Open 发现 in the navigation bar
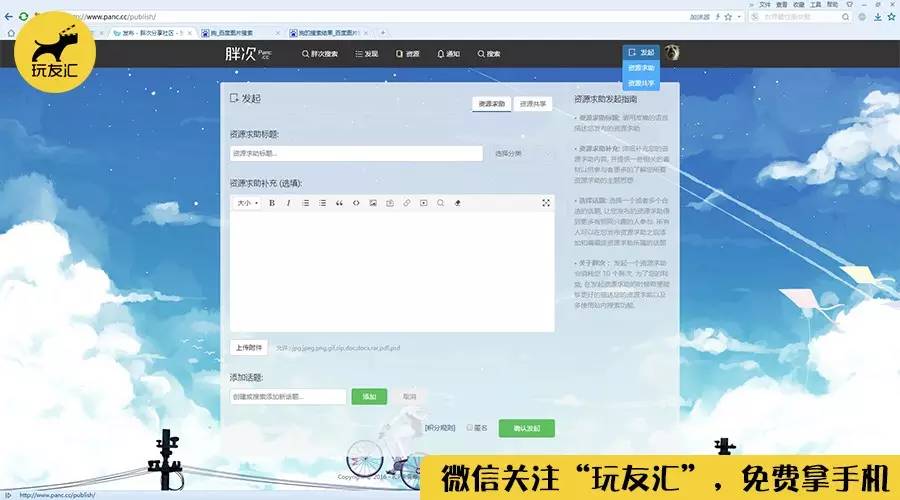900x500 pixels. tap(367, 54)
